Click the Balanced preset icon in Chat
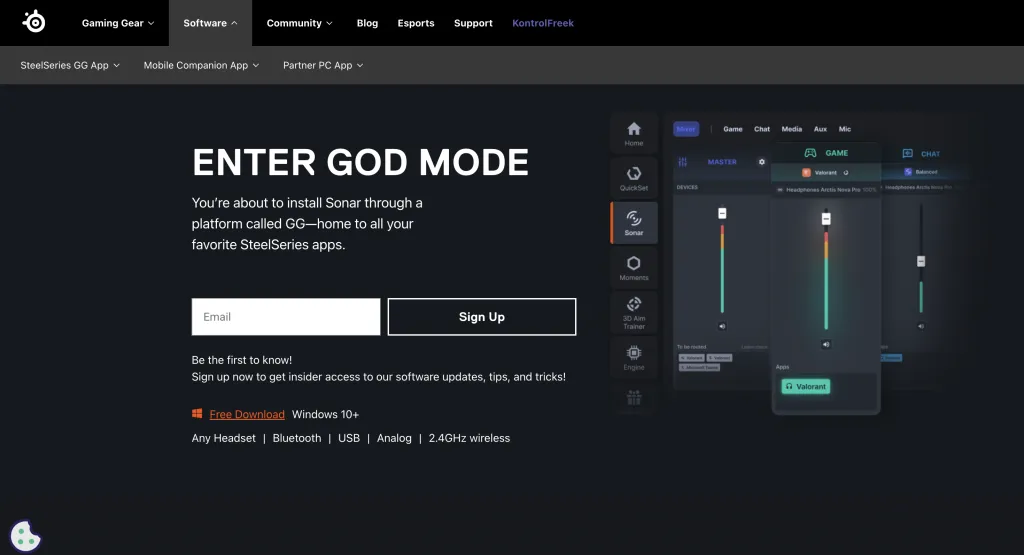The width and height of the screenshot is (1024, 555). click(908, 172)
